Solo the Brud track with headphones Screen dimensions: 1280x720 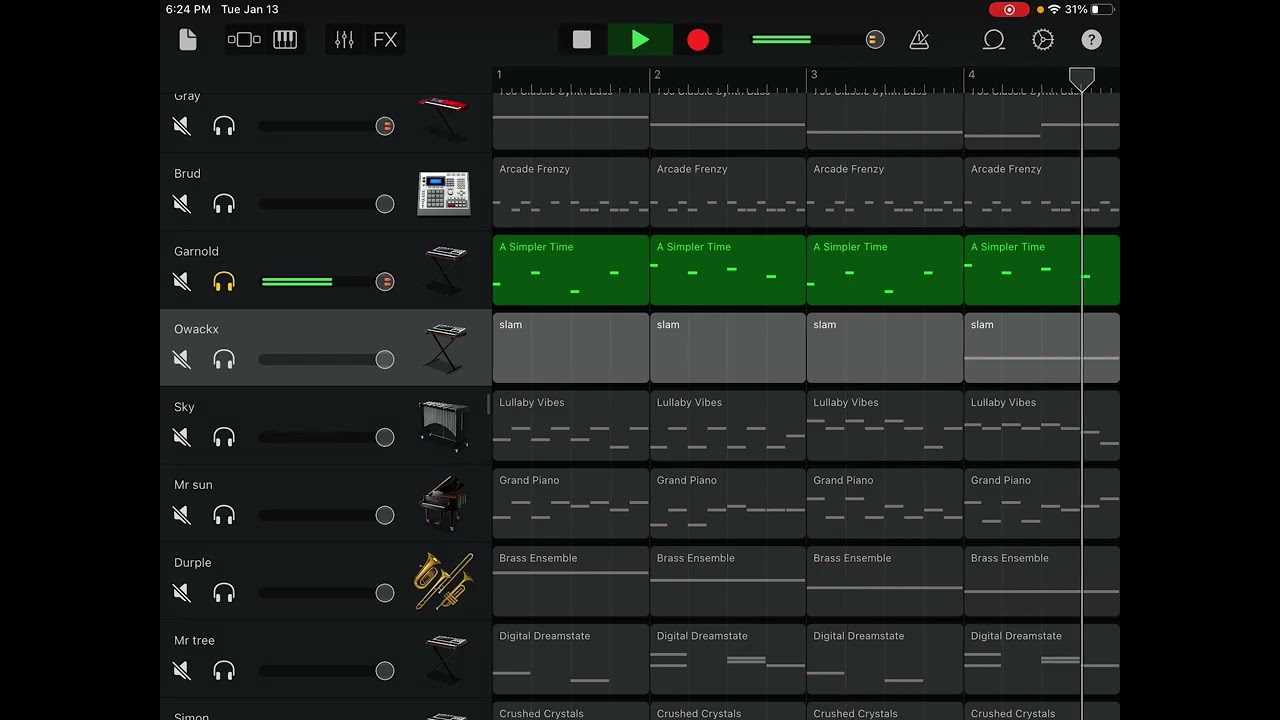click(224, 204)
